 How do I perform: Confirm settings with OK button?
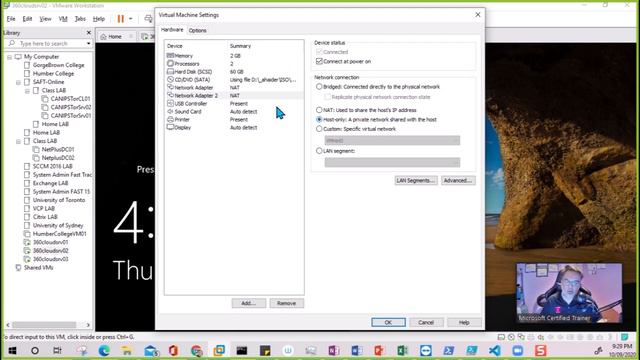coord(388,322)
